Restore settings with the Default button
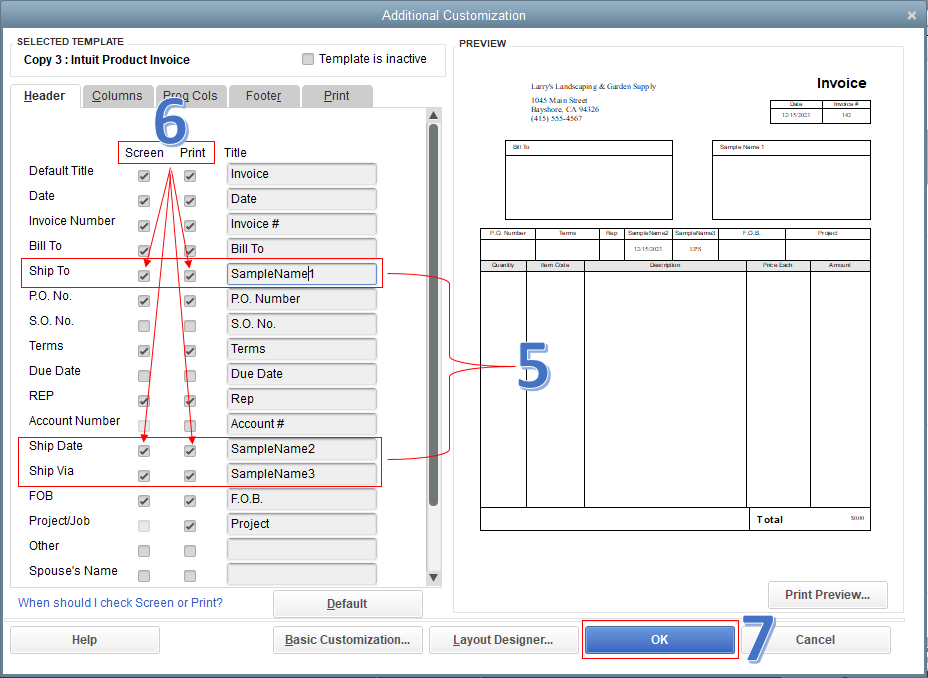 pyautogui.click(x=347, y=604)
